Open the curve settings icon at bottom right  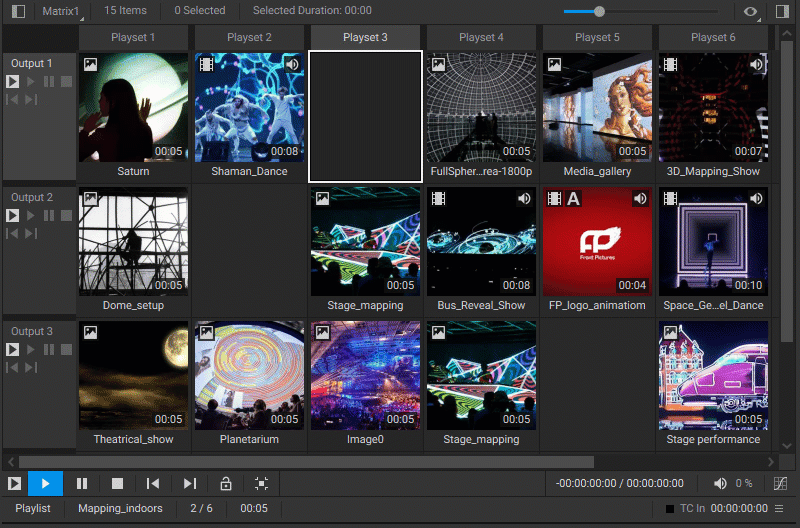pyautogui.click(x=780, y=483)
